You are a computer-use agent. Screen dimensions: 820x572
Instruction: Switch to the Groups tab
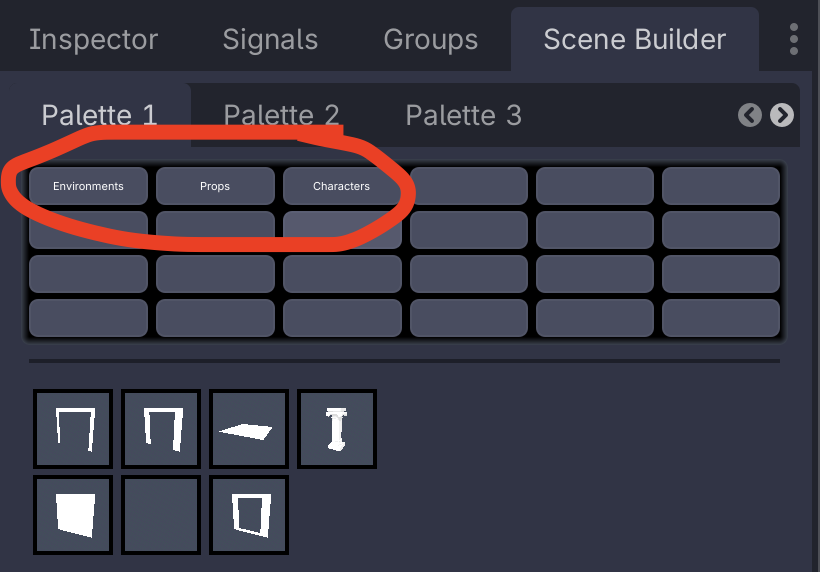click(x=431, y=39)
